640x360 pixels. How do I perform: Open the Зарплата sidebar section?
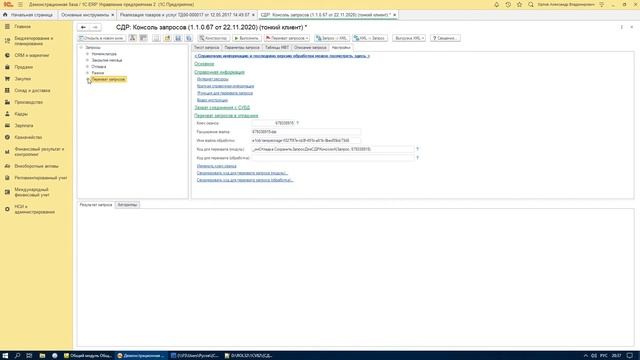pyautogui.click(x=24, y=126)
